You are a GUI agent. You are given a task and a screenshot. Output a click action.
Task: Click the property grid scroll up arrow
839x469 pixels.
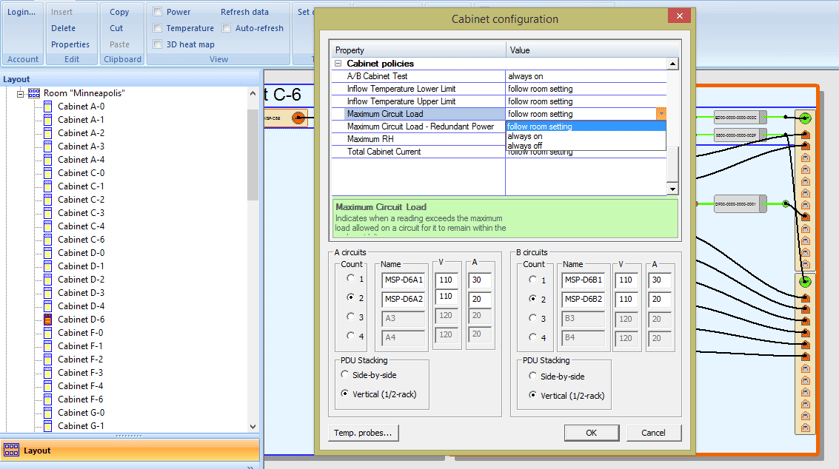pos(673,64)
